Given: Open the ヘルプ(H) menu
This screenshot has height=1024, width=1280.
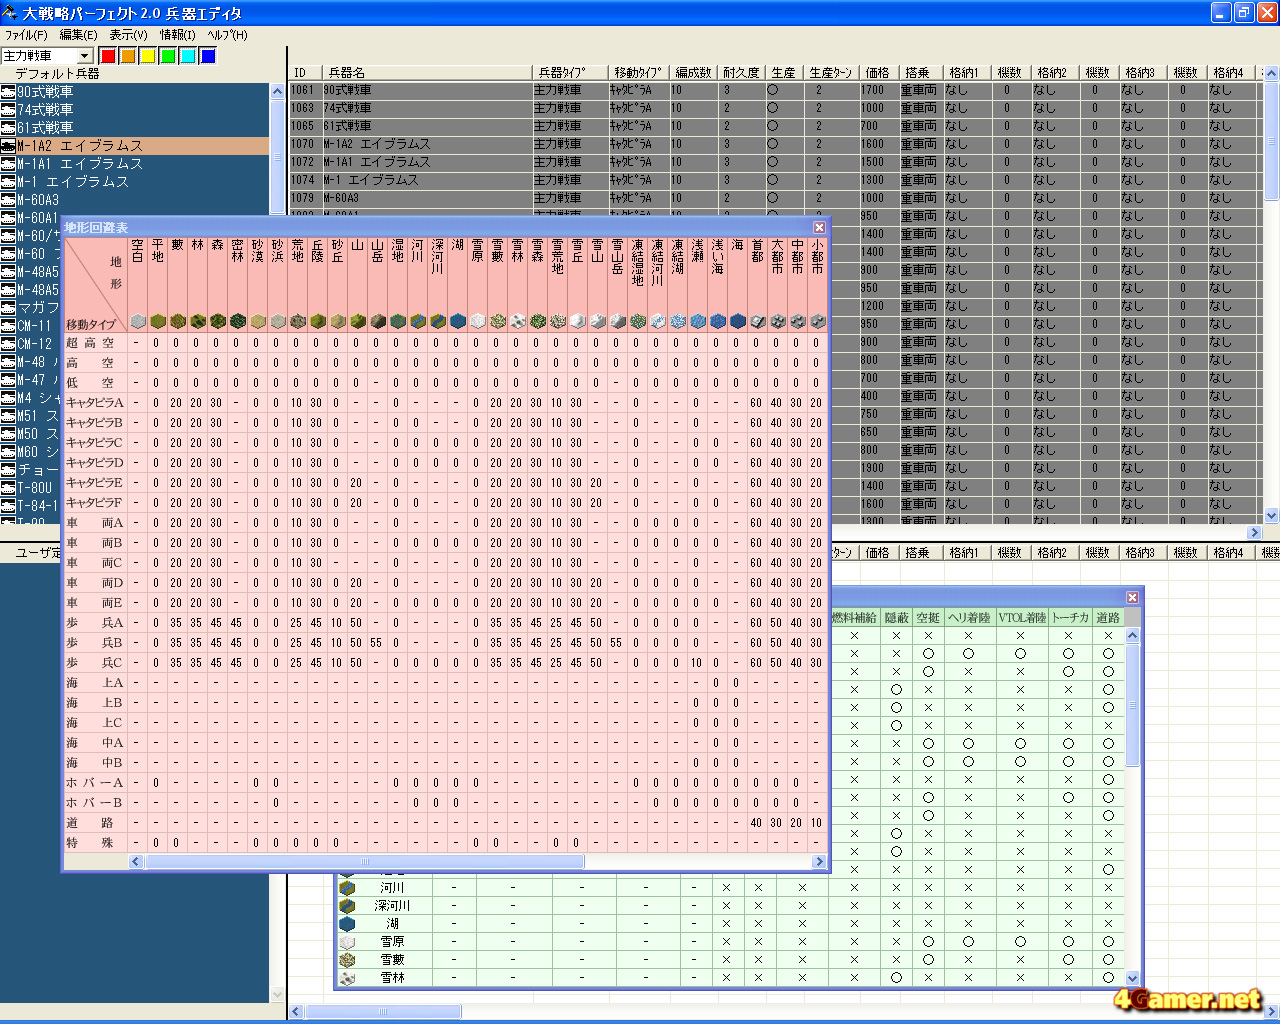Looking at the screenshot, I should pos(227,35).
